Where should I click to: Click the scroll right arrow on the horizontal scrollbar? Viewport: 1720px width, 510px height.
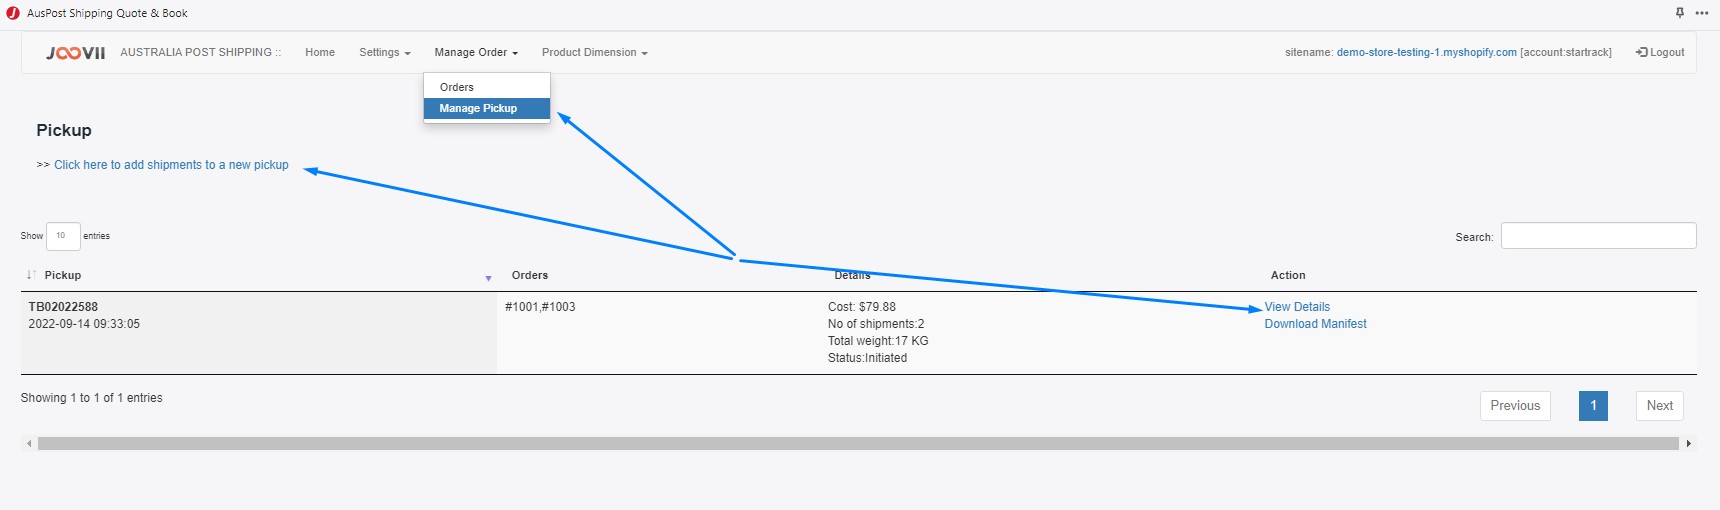[x=1689, y=443]
